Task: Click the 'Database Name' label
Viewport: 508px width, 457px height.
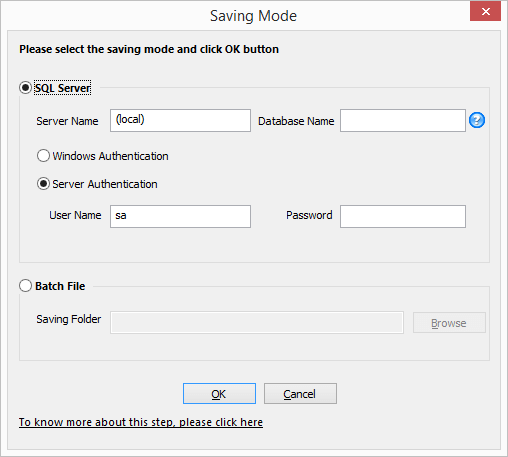Action: click(x=296, y=121)
